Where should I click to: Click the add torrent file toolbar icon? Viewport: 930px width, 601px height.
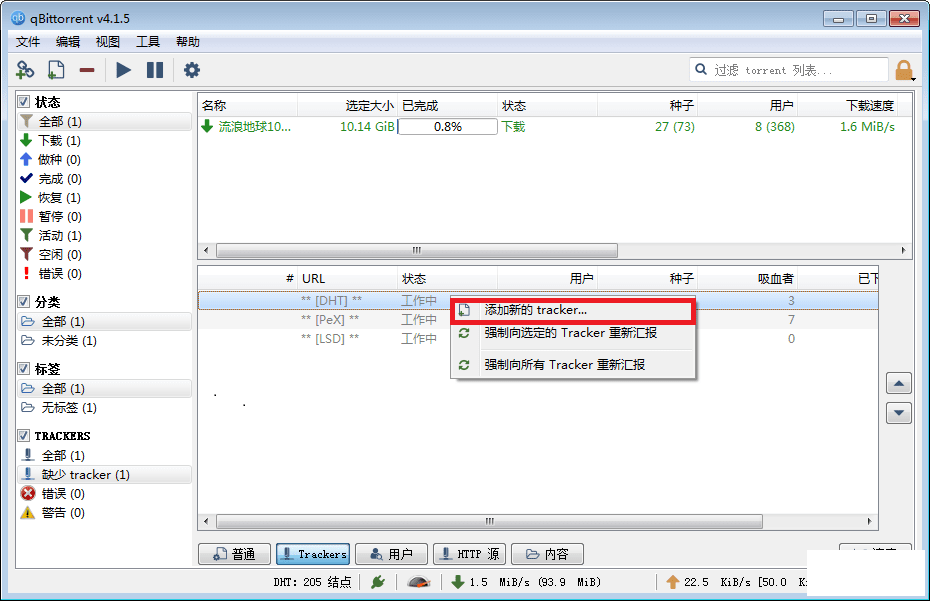(x=56, y=70)
